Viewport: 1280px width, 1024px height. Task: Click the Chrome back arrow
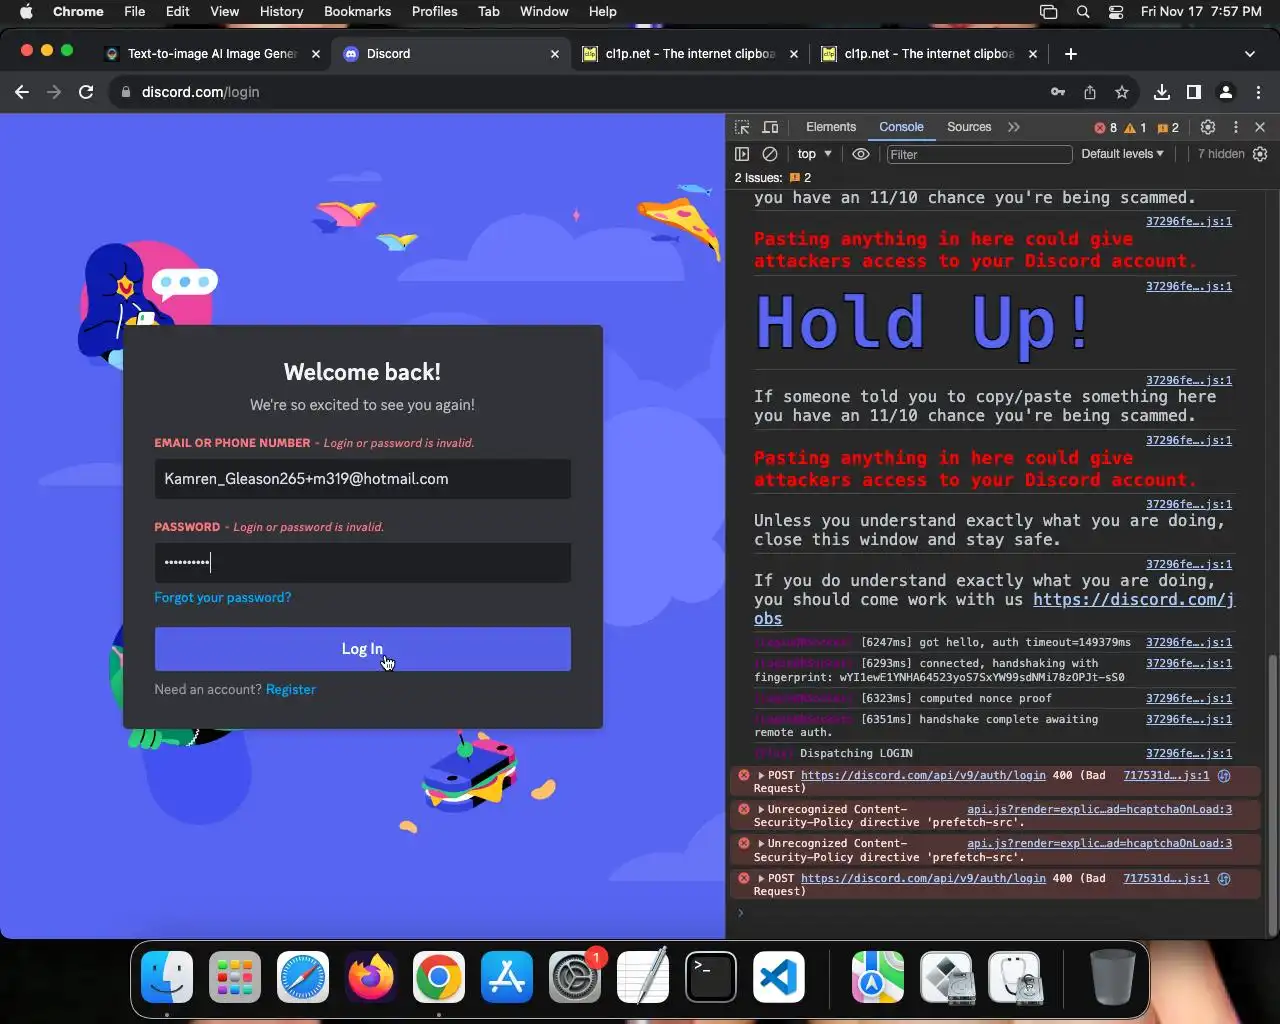(x=22, y=92)
